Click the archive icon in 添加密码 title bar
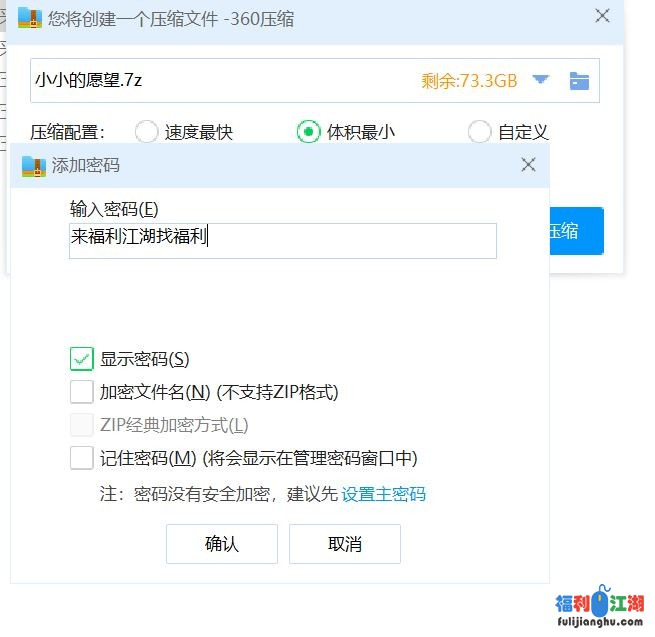The image size is (655, 637). point(33,165)
